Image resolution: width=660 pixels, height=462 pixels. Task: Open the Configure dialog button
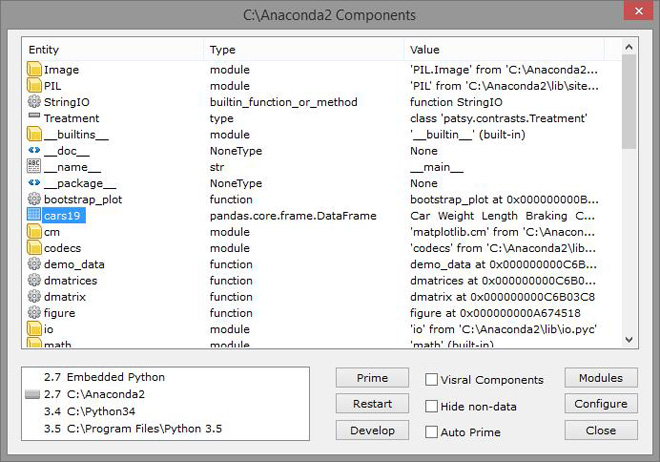tap(601, 404)
